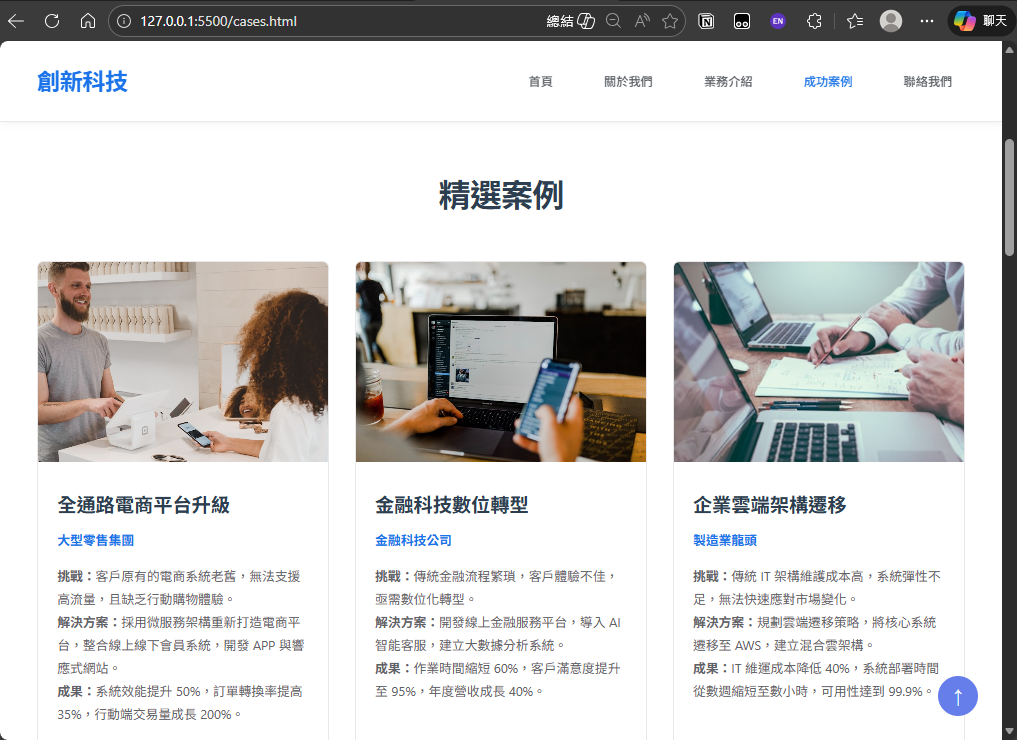This screenshot has width=1017, height=740.
Task: Click the 總結 summarize button in address bar
Action: pos(571,21)
